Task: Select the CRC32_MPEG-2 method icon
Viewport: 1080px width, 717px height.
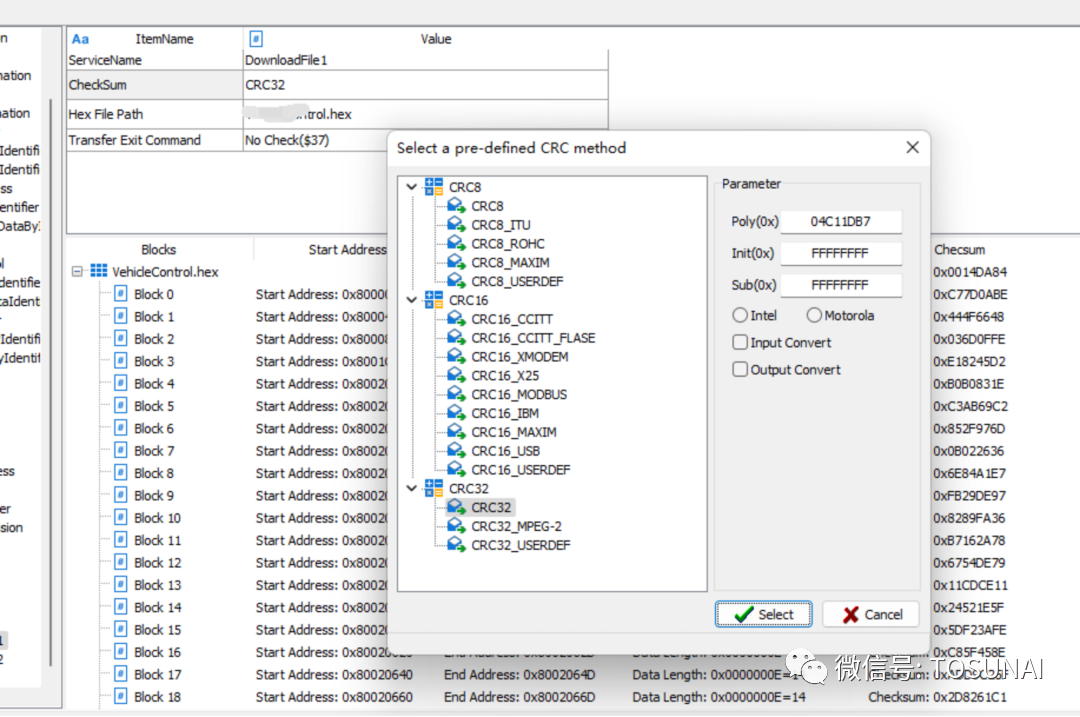Action: coord(455,526)
